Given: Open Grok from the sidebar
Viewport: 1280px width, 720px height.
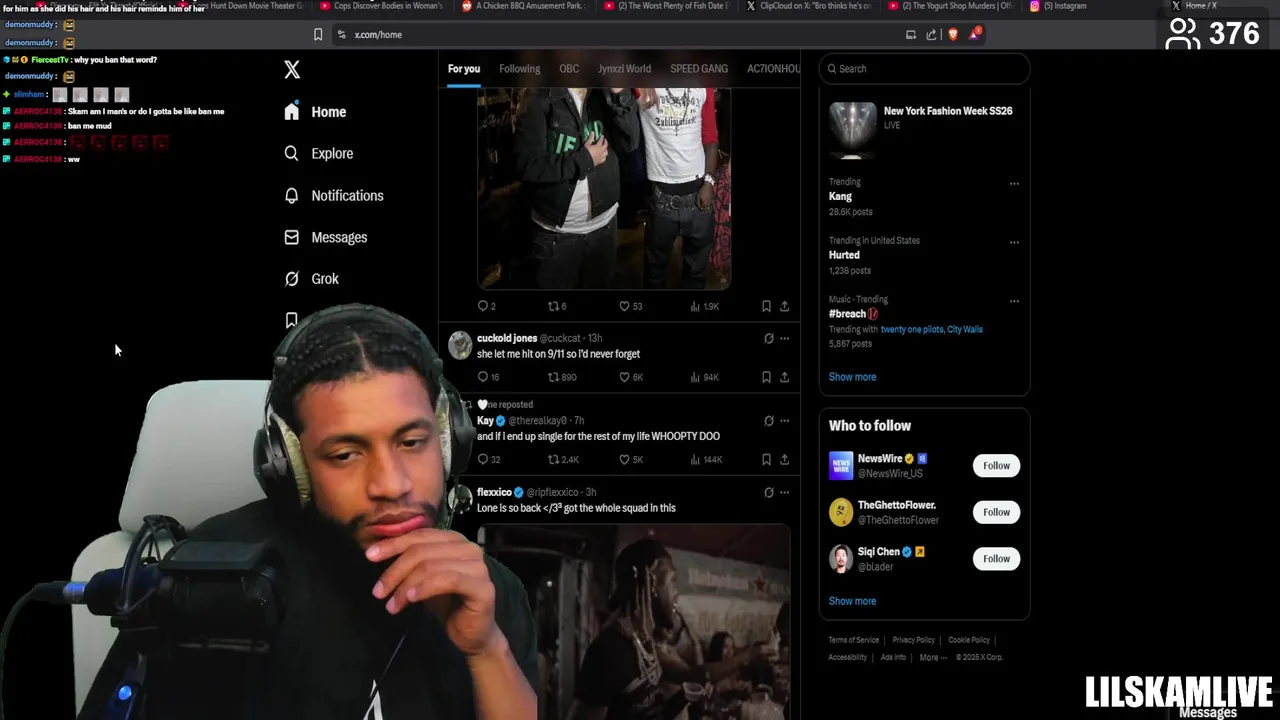Looking at the screenshot, I should click(312, 279).
